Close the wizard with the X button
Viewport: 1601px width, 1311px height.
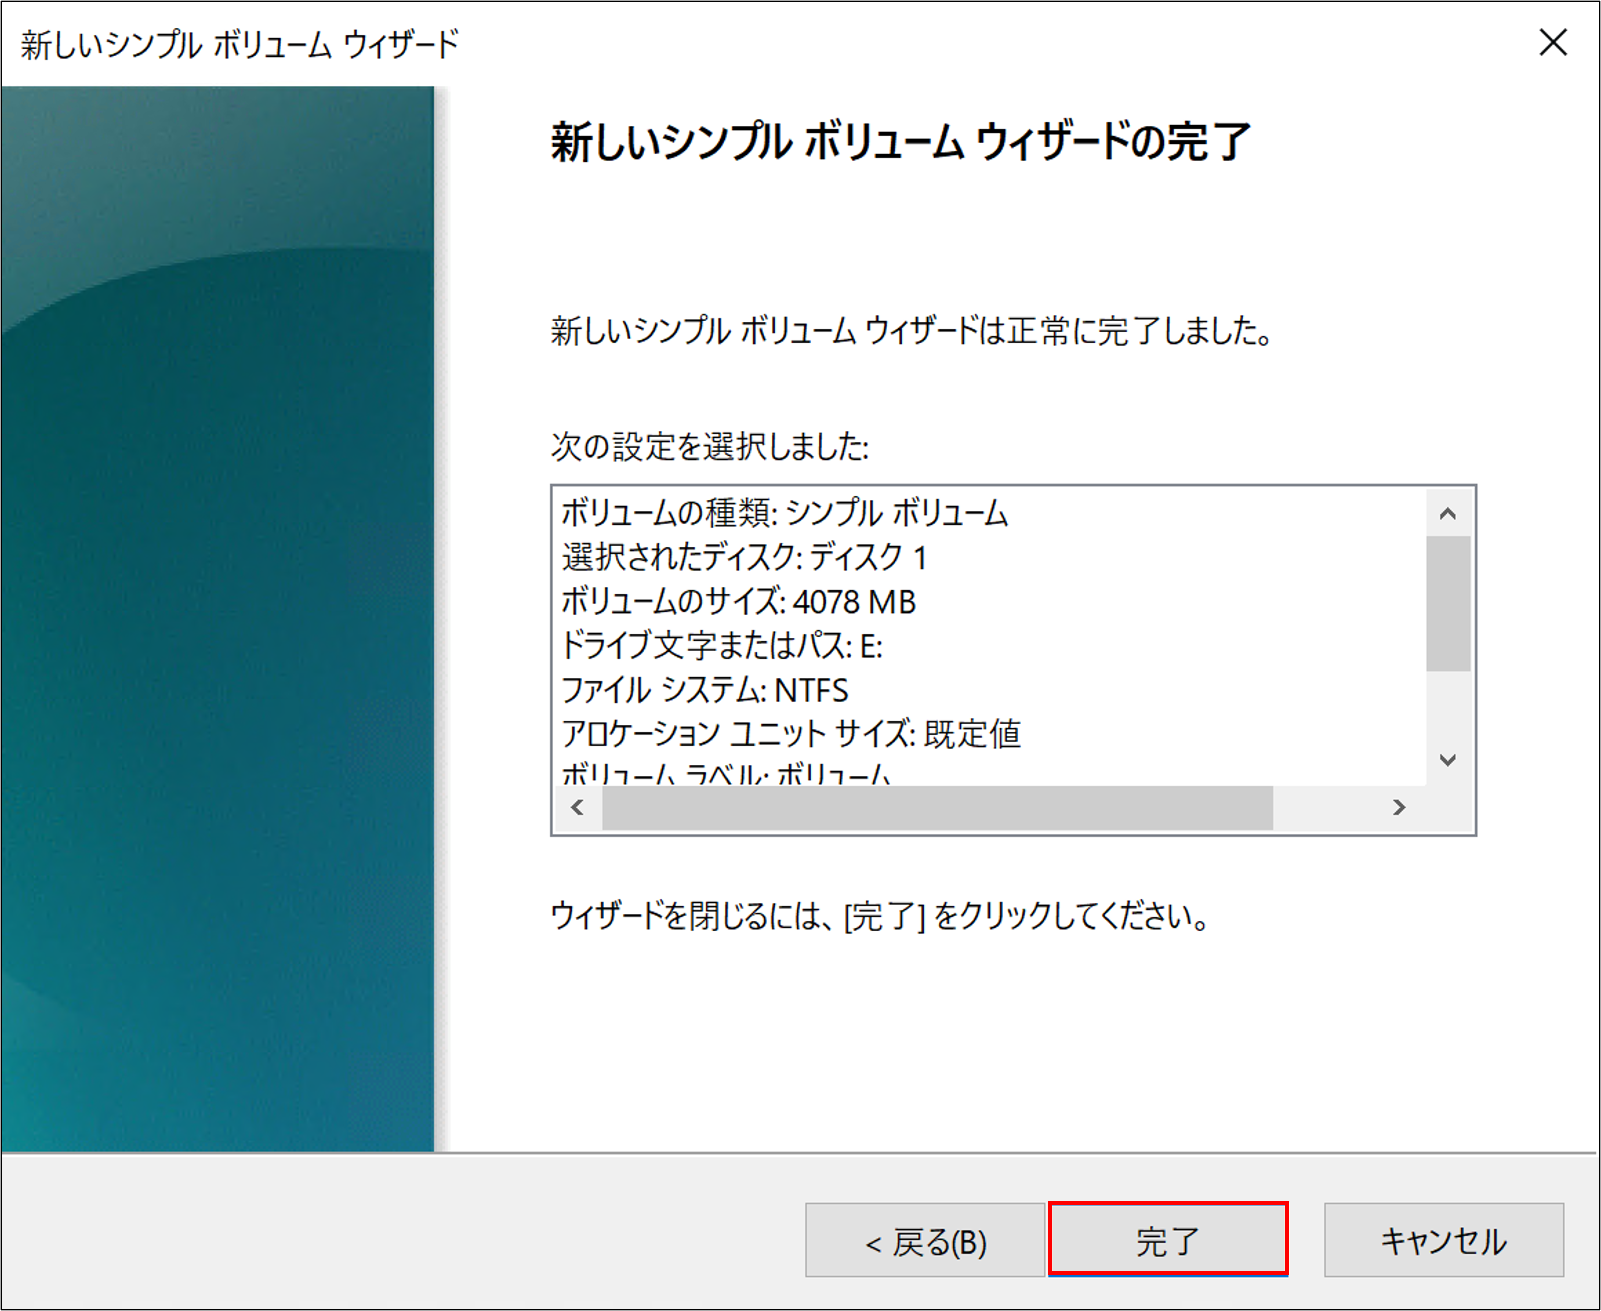tap(1552, 43)
